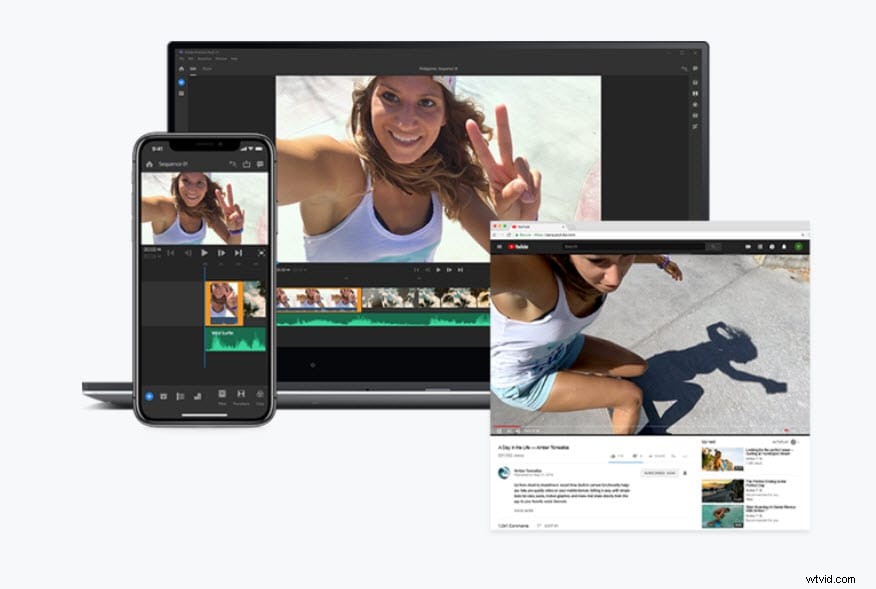
Task: Tap the fullscreen icon in the phone playback bar
Action: (x=262, y=252)
